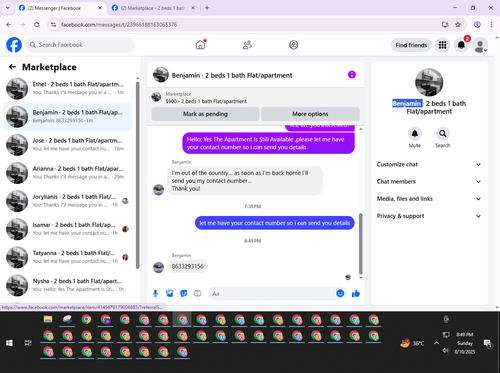500x373 pixels.
Task: Click the conversation list scrollbar
Action: click(x=138, y=175)
